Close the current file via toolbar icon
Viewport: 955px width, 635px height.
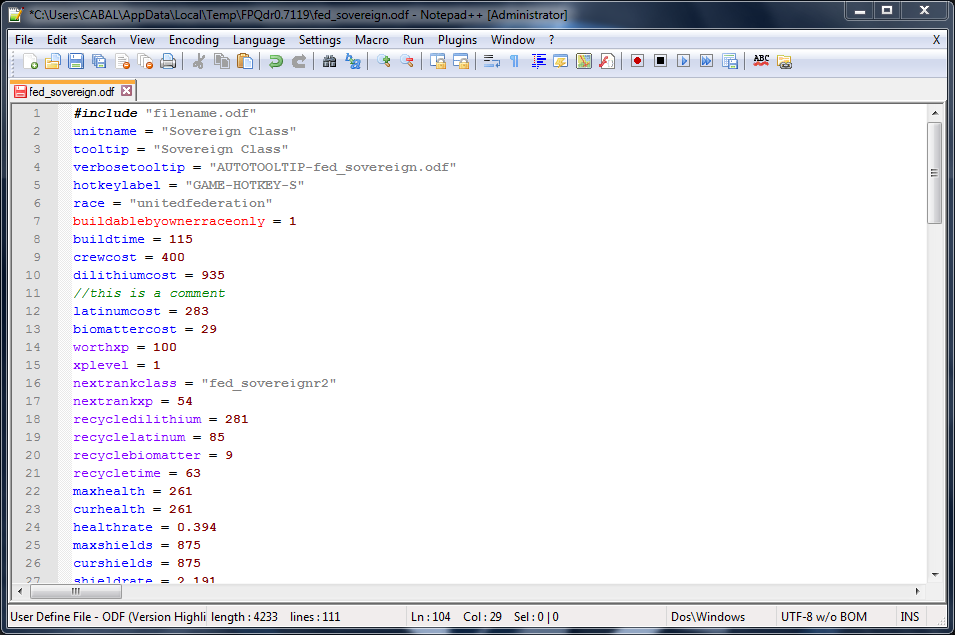[122, 61]
